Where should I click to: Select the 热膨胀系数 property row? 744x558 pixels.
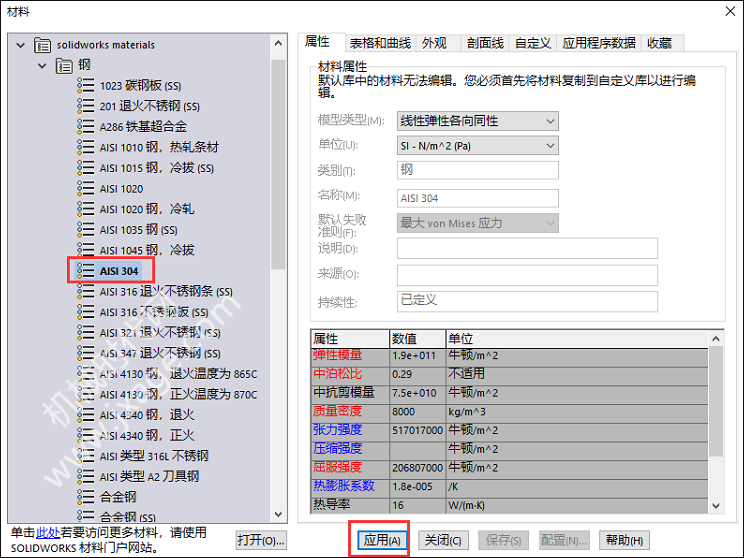[510, 487]
